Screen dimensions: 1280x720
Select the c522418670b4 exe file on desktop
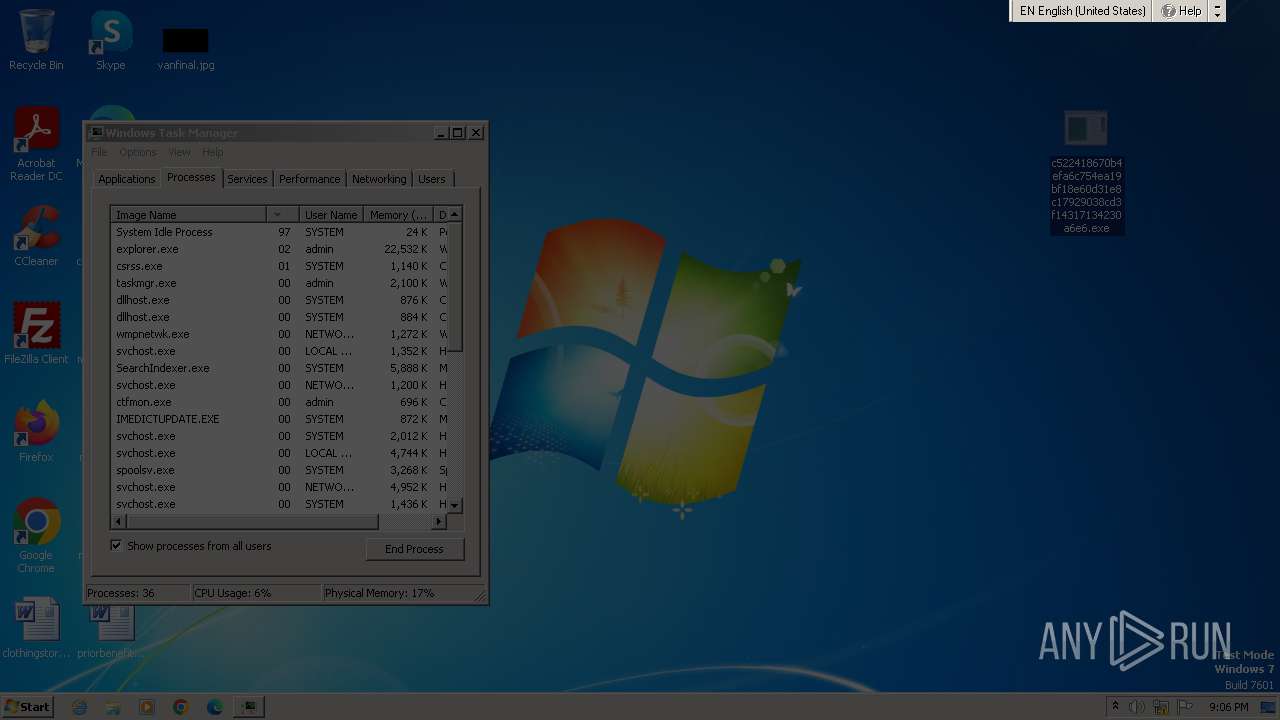pos(1086,172)
